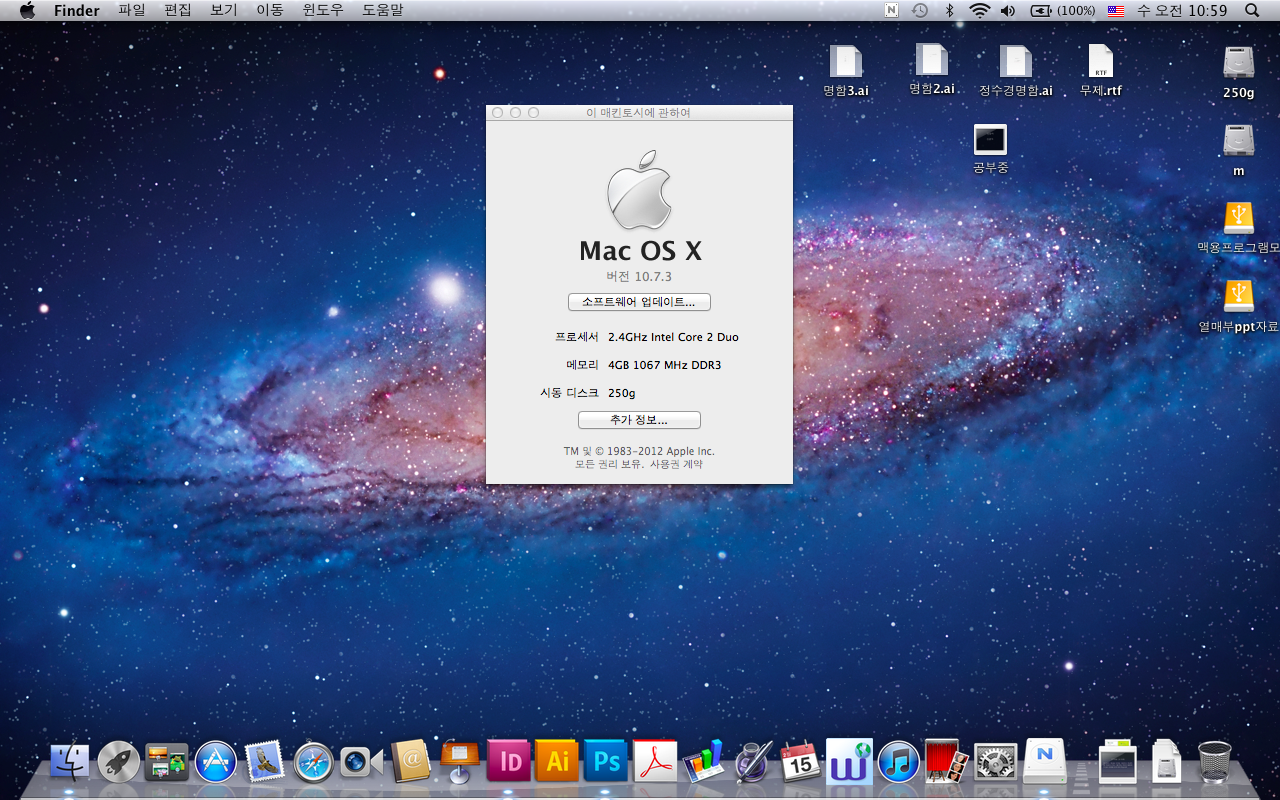Open the Mac App Store dock icon
Screen dimensions: 1280x800
coord(216,762)
